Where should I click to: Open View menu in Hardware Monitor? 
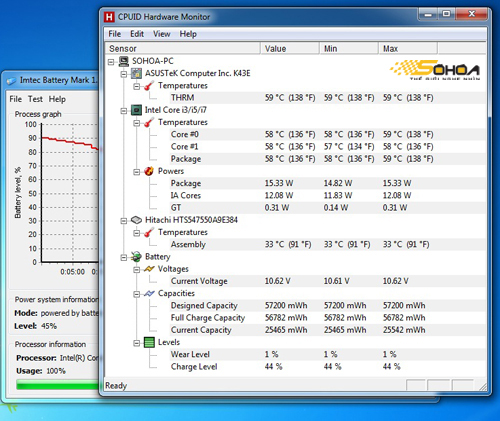tap(162, 34)
